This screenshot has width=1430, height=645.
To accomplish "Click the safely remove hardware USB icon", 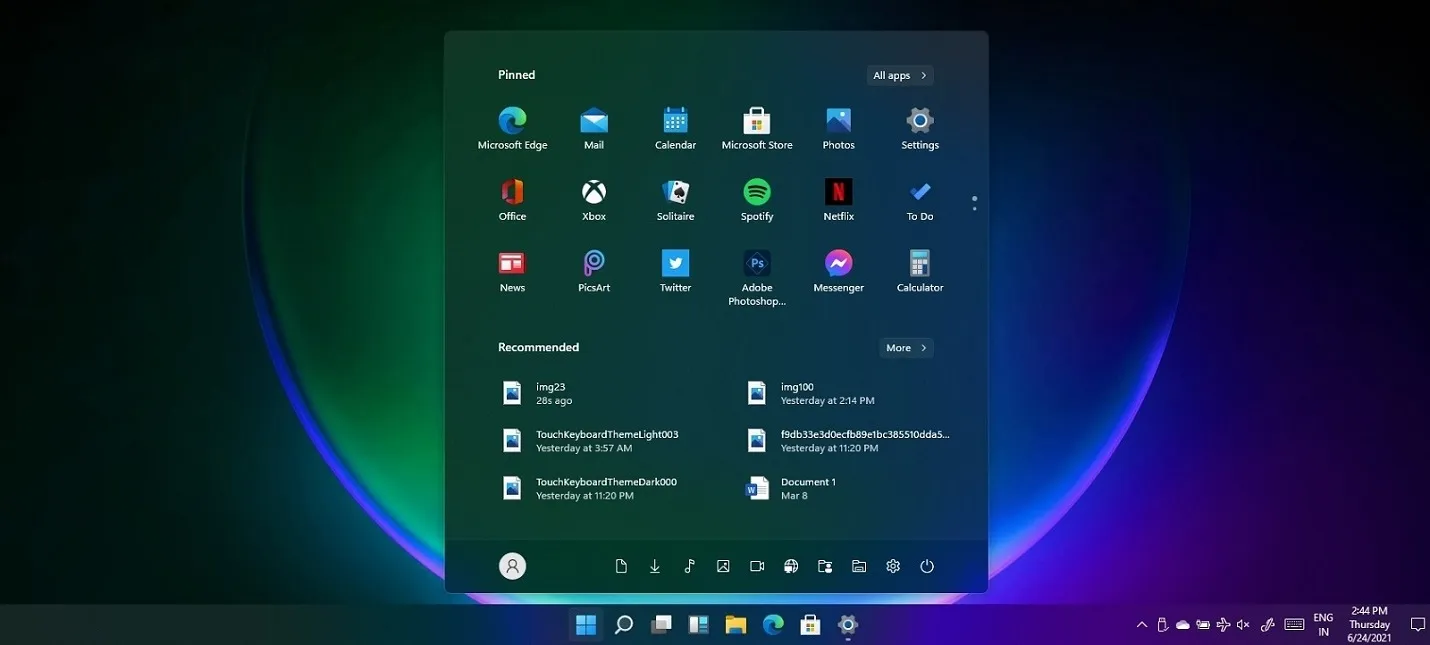I will pos(1163,625).
